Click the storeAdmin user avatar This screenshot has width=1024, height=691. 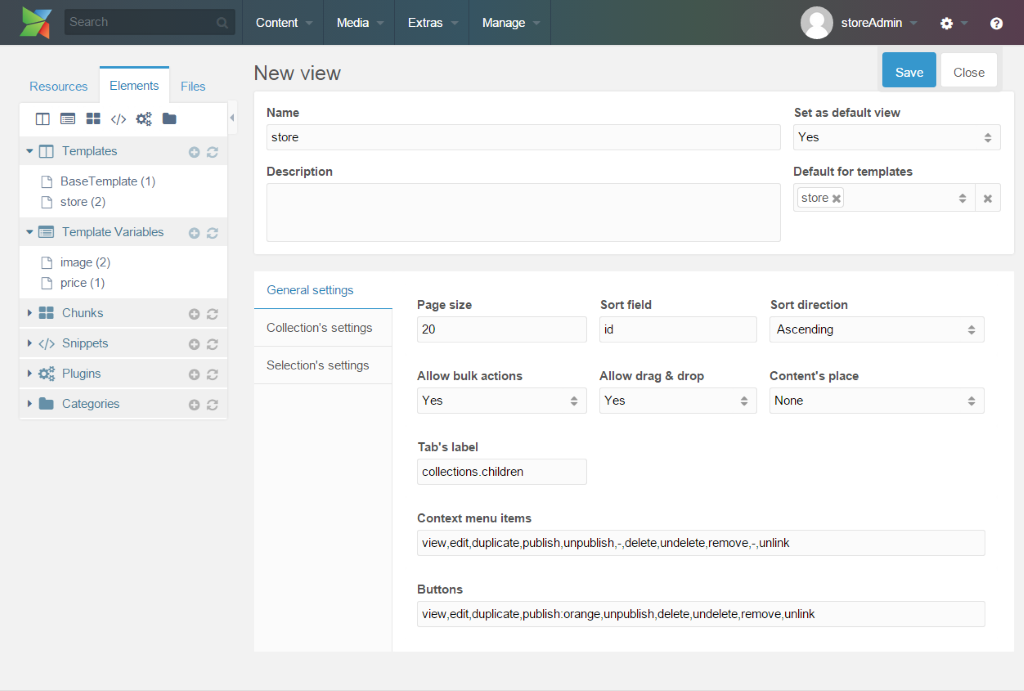(x=816, y=23)
